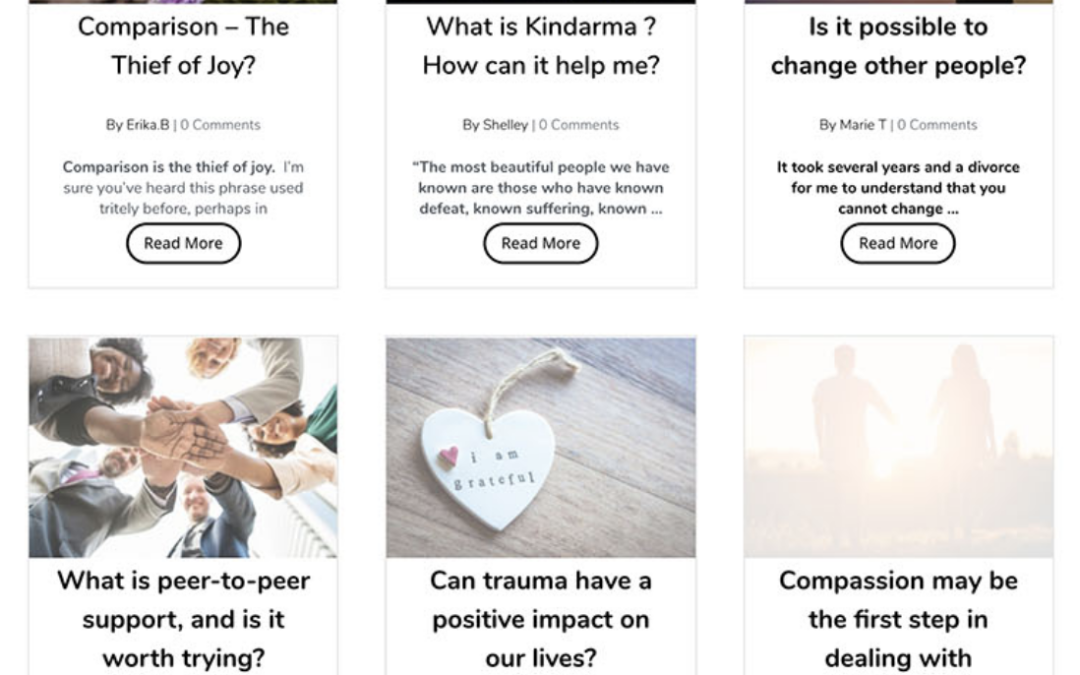Image resolution: width=1080 pixels, height=675 pixels.
Task: Open comments link on Kindarma article
Action: (x=579, y=125)
